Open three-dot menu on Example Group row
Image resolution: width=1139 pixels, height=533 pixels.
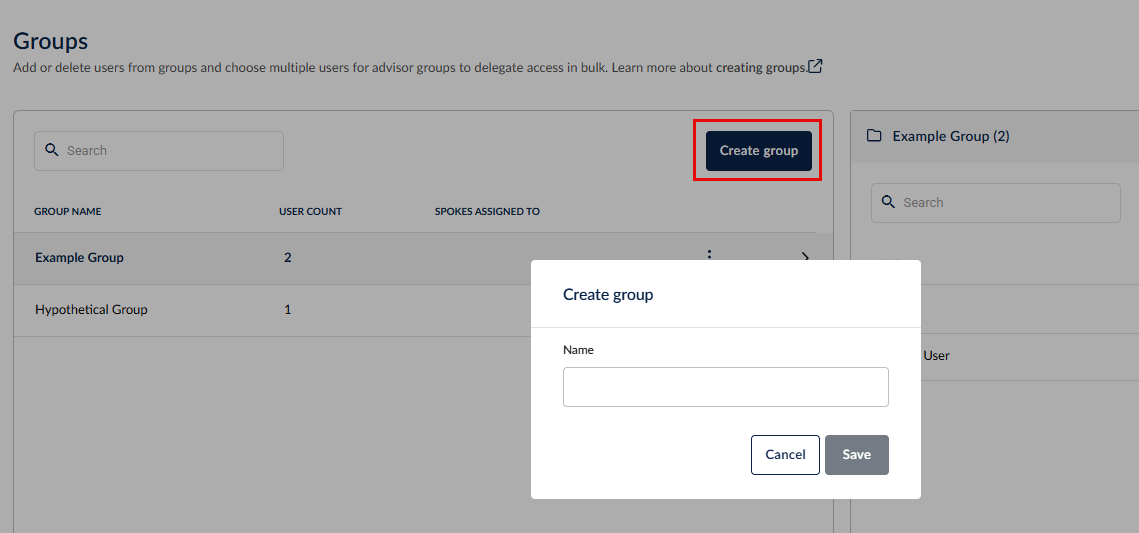(x=710, y=254)
